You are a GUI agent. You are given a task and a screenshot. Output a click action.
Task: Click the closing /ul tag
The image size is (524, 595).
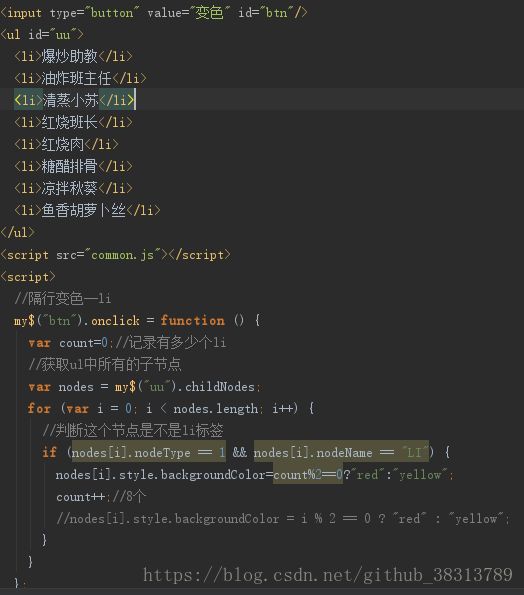tap(17, 232)
